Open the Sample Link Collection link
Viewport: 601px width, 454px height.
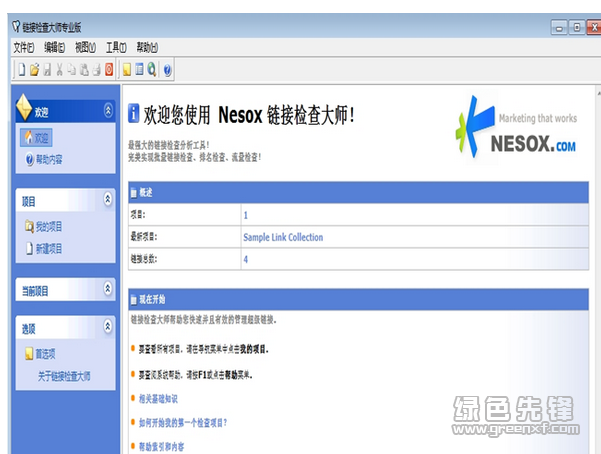283,237
